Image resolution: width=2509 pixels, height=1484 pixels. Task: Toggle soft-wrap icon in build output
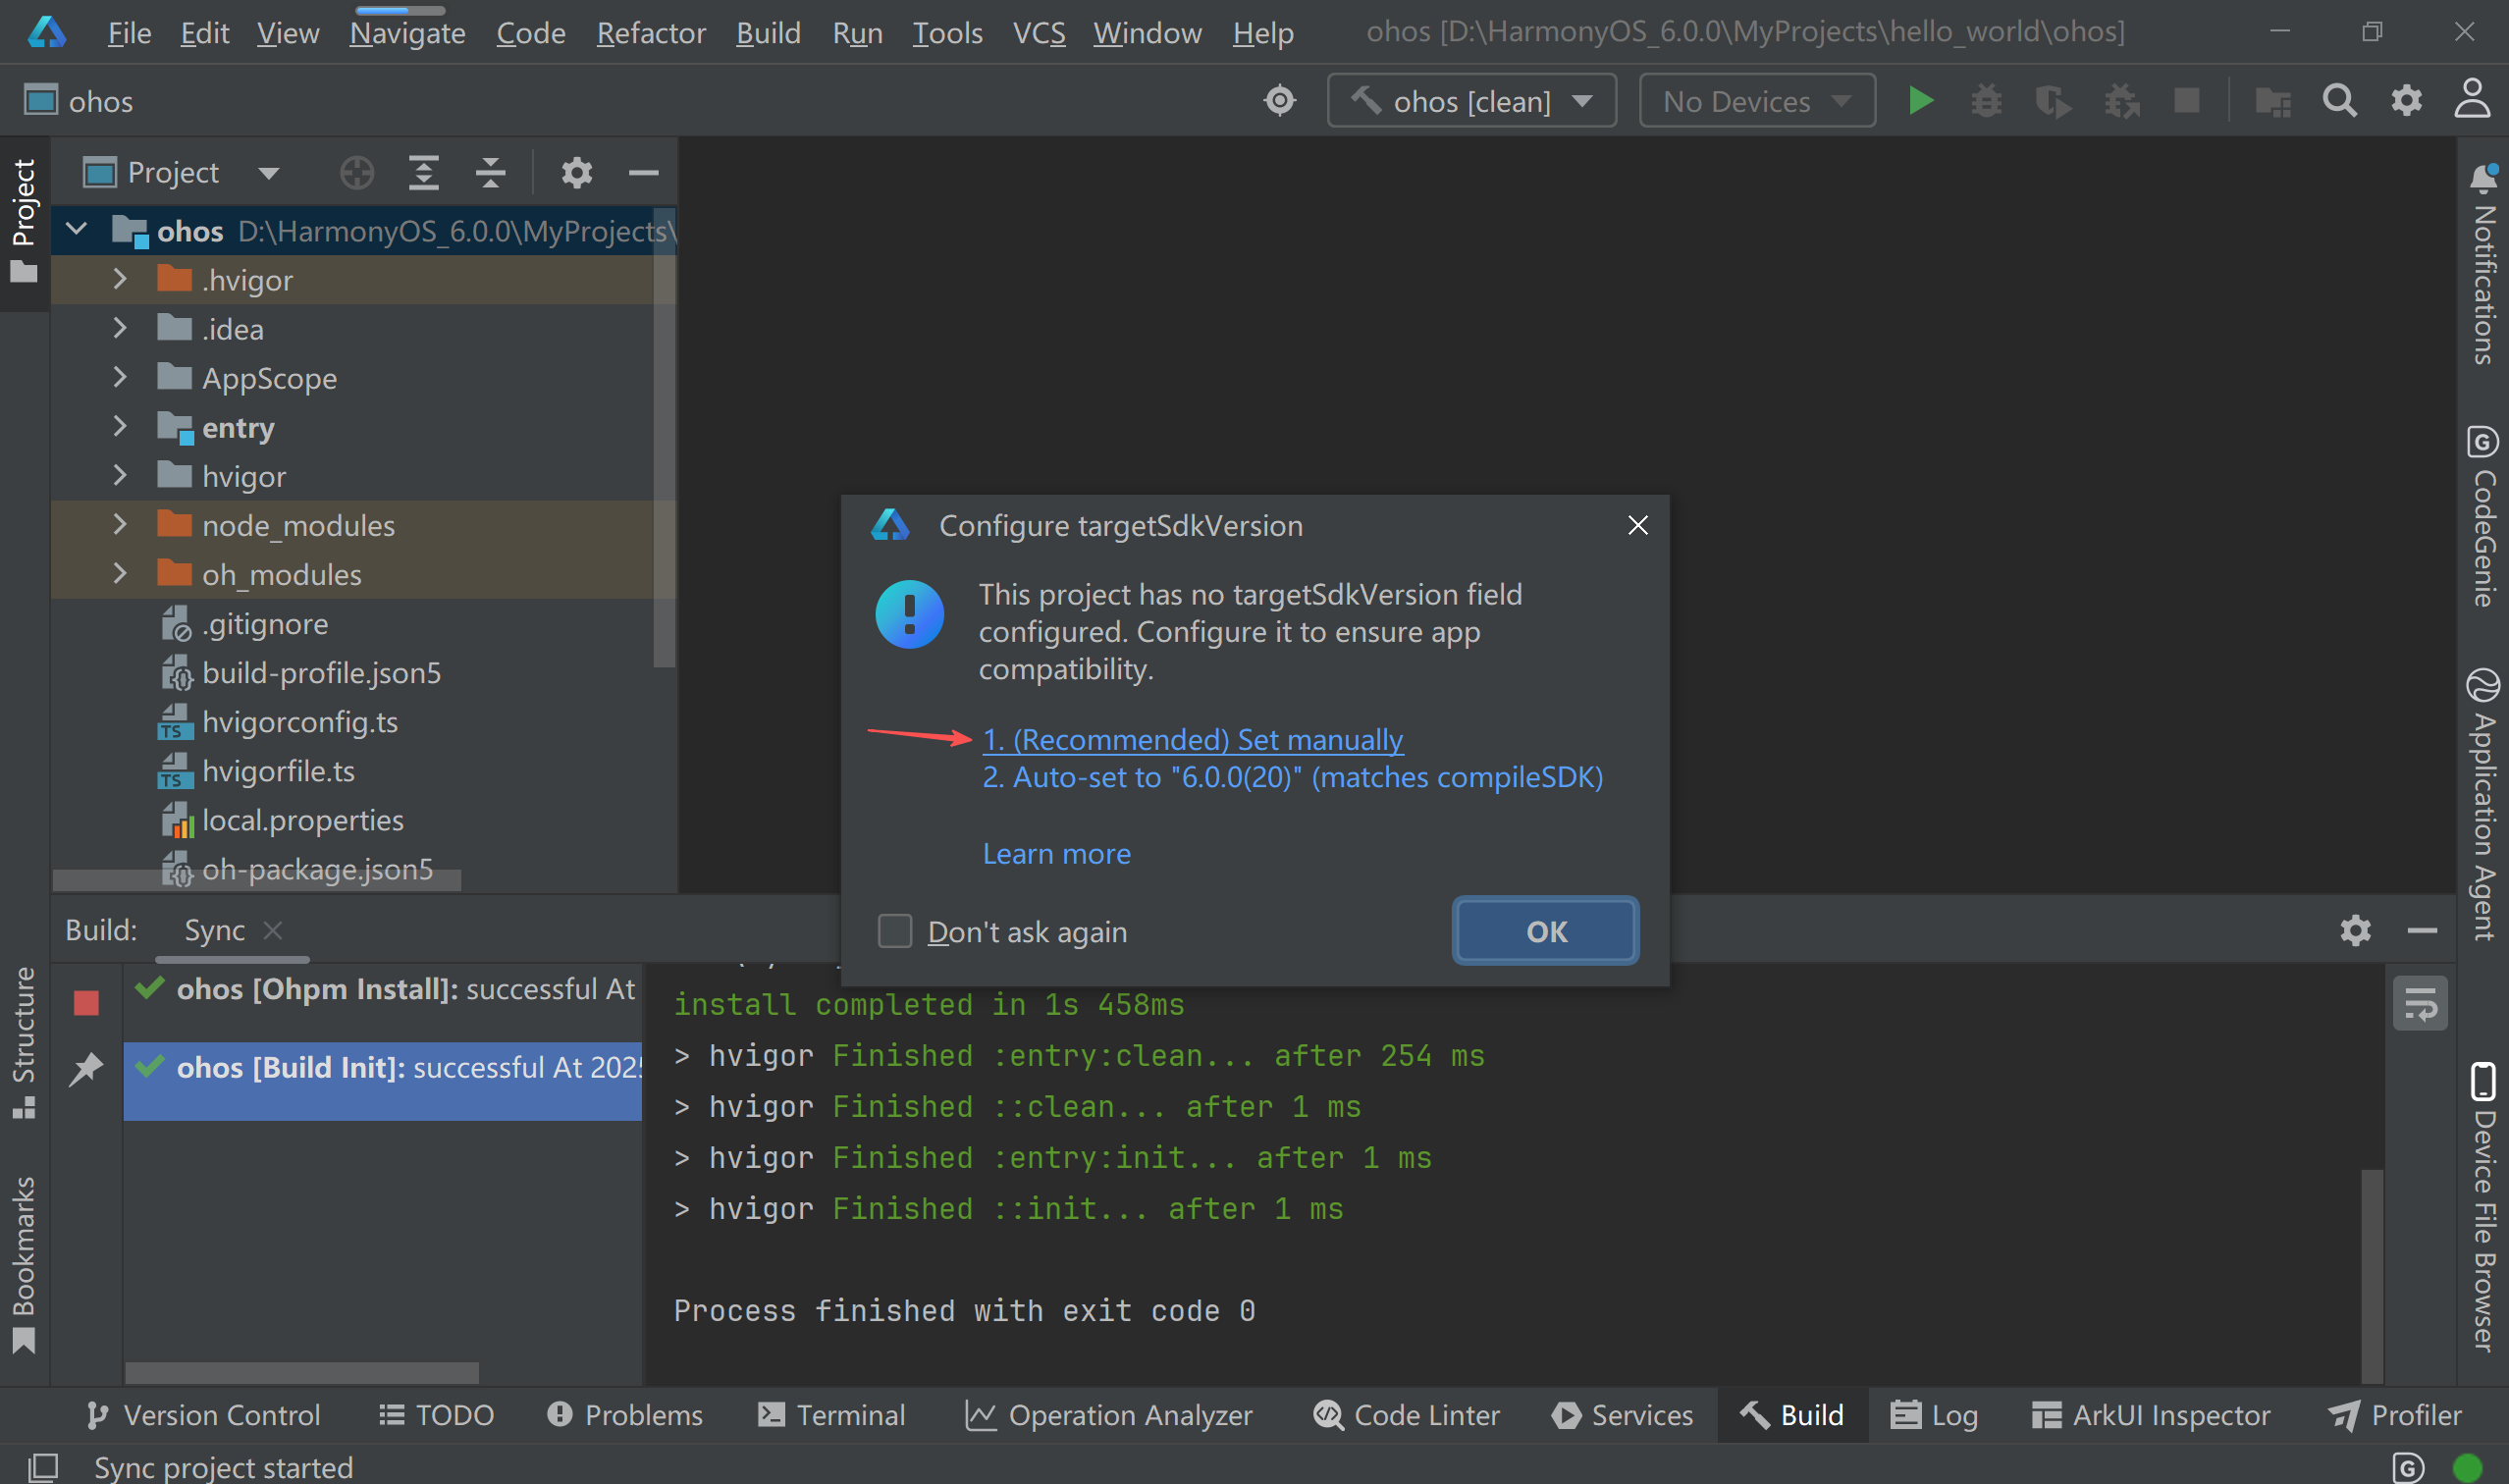tap(2420, 1003)
